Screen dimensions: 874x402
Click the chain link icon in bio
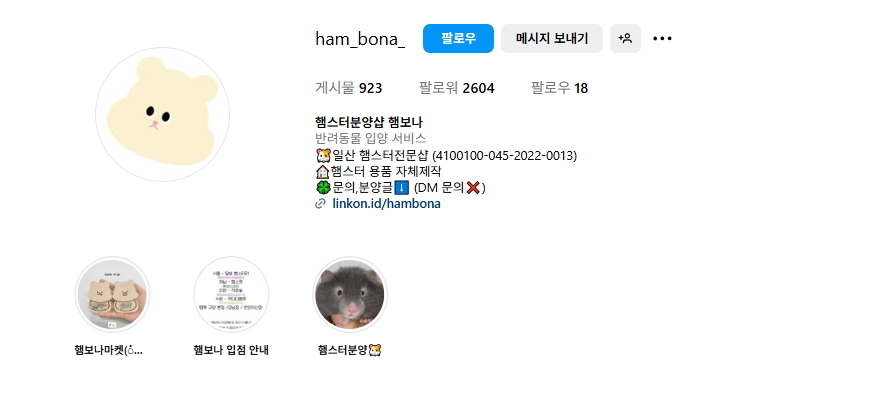pyautogui.click(x=321, y=204)
